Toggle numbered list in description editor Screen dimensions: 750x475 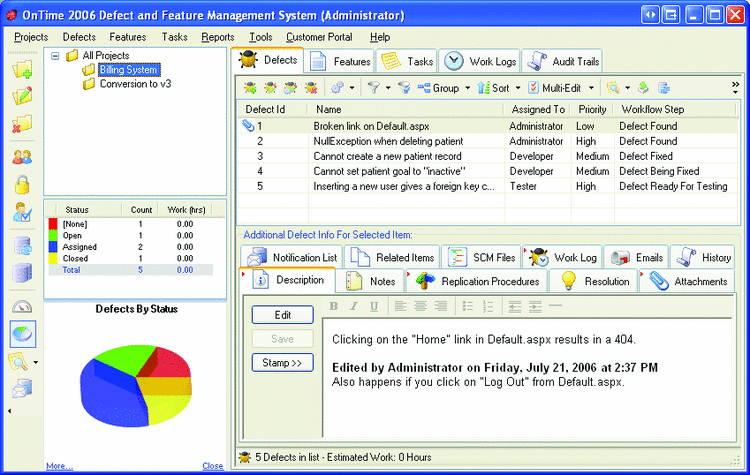click(488, 306)
